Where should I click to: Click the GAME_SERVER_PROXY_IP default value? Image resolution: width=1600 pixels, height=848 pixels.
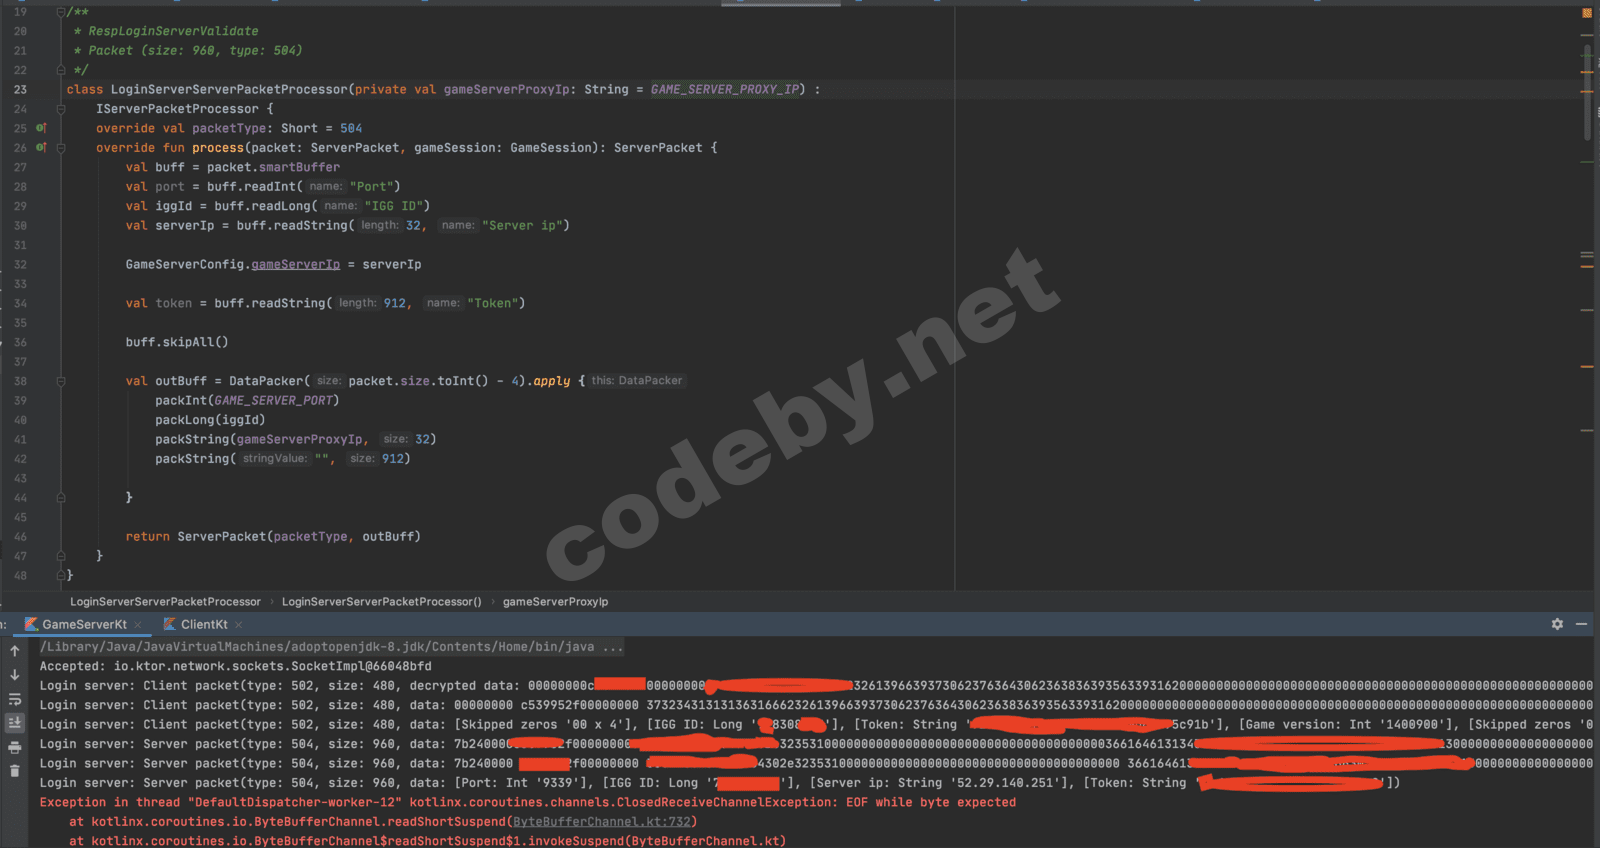click(725, 89)
